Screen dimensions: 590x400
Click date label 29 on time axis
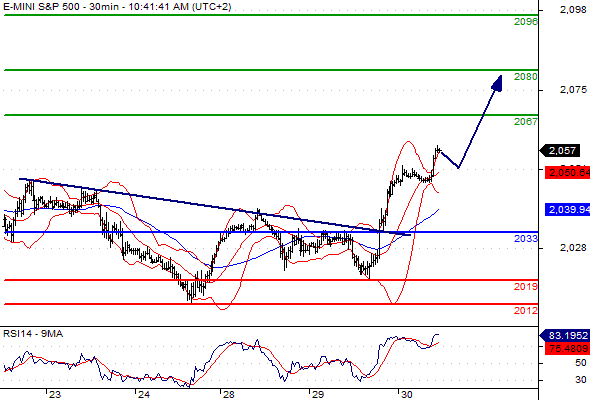coord(318,395)
